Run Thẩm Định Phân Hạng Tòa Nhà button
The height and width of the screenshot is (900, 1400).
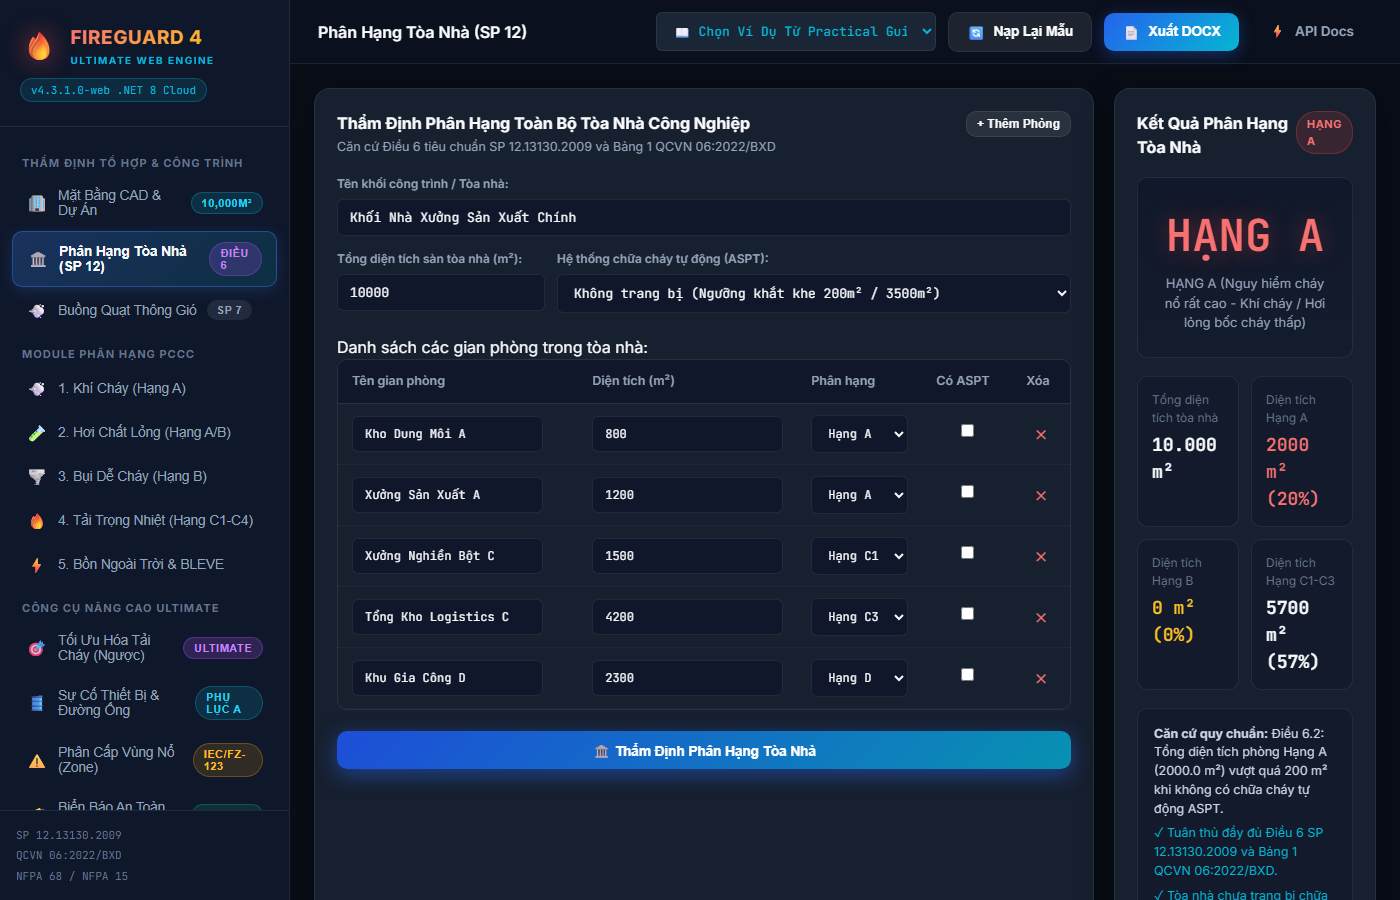[x=704, y=751]
